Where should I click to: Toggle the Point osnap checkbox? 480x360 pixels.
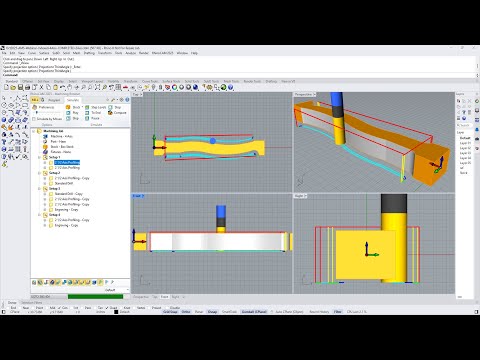tap(34, 308)
